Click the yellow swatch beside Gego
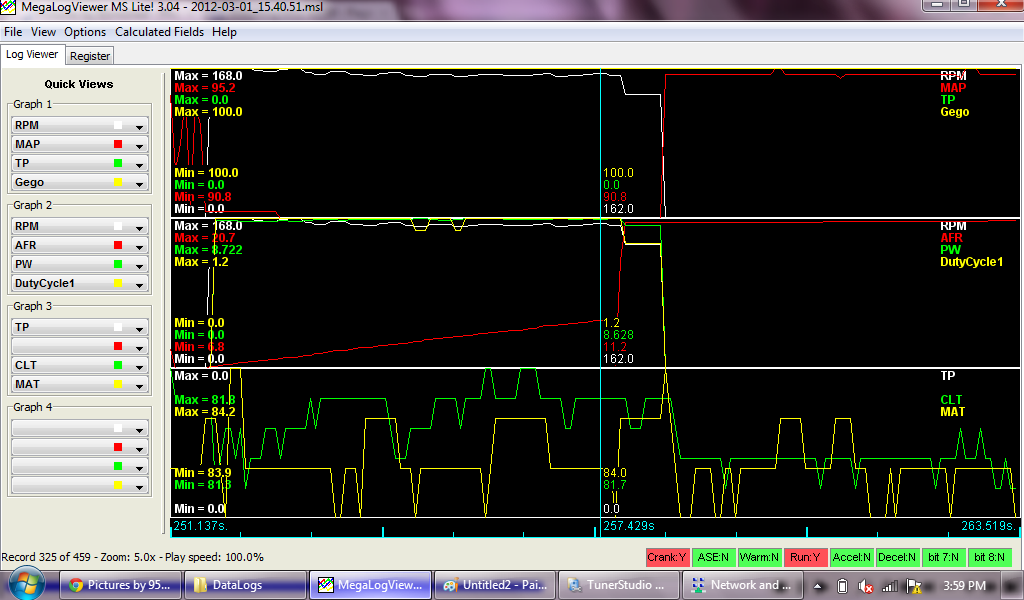Viewport: 1024px width, 600px height. 118,182
